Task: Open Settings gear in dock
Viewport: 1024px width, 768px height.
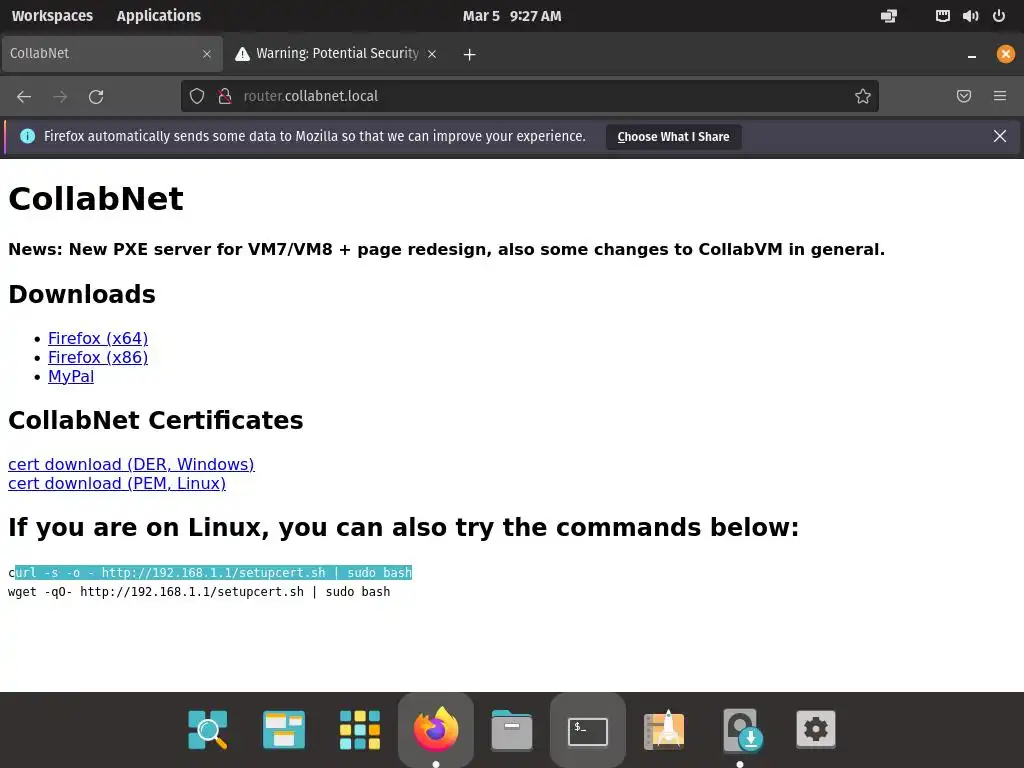Action: [x=816, y=728]
